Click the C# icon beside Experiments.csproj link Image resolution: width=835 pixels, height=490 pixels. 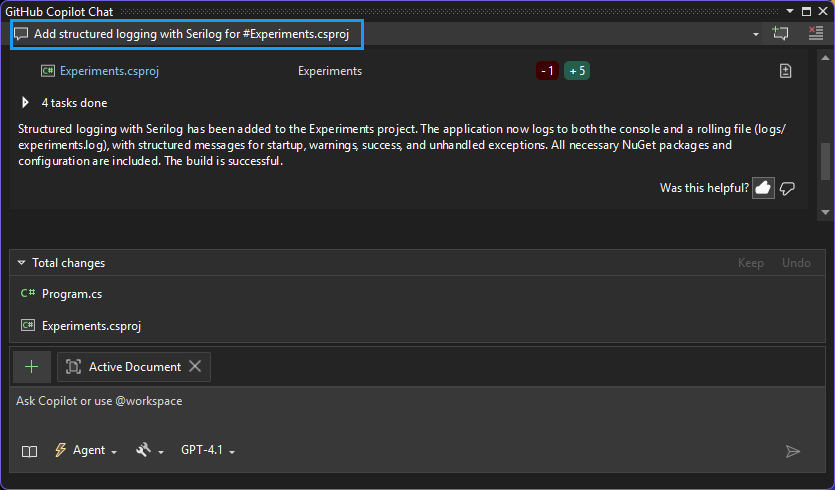click(x=48, y=71)
